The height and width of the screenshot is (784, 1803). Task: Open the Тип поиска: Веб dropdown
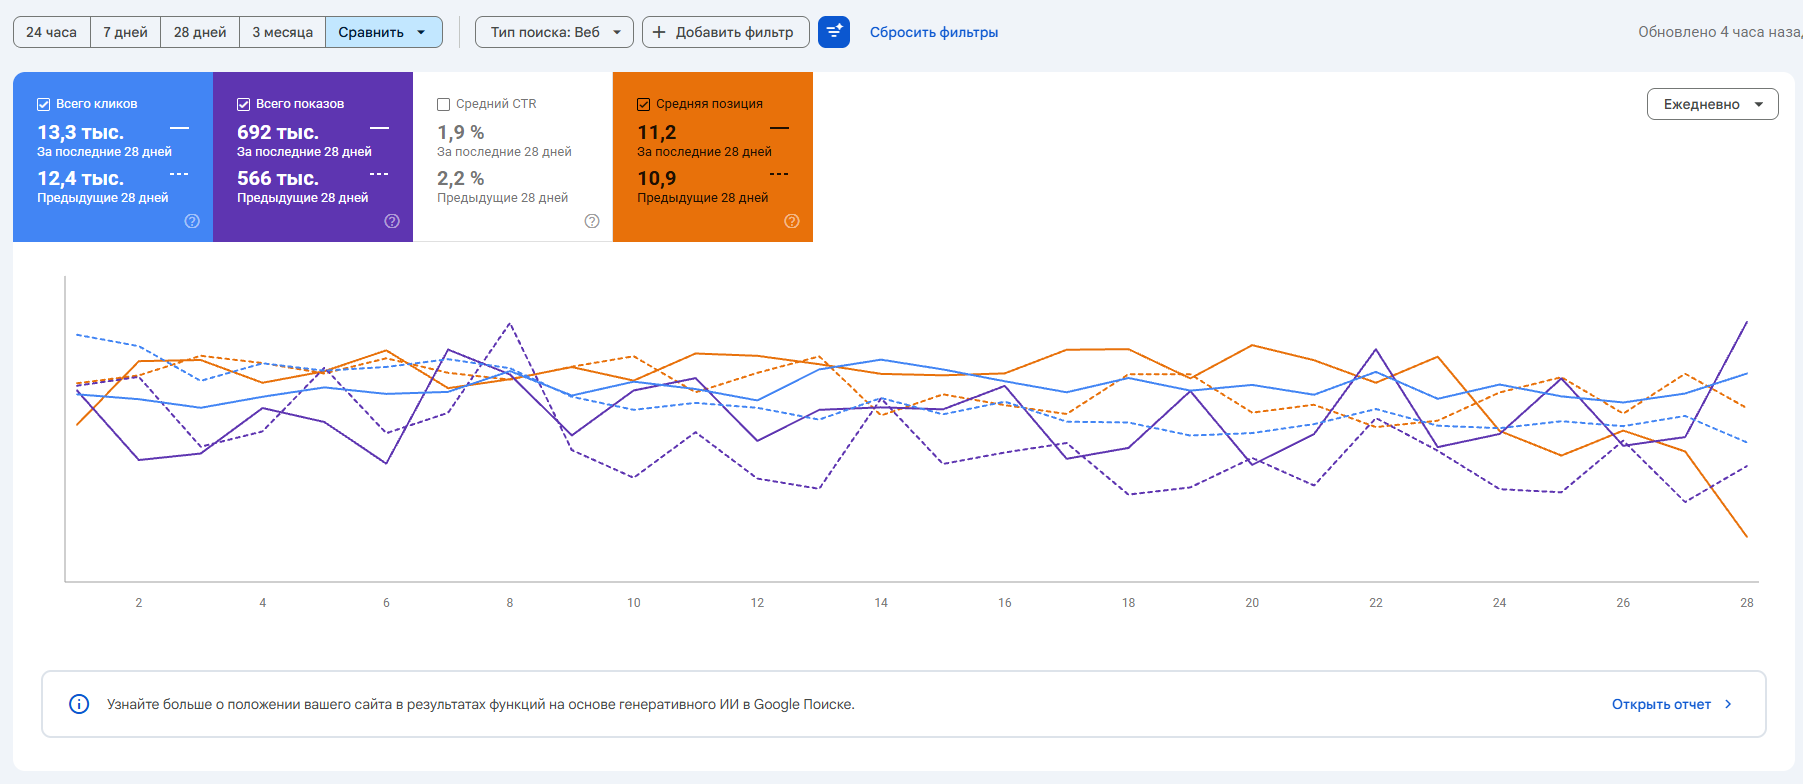(x=554, y=32)
